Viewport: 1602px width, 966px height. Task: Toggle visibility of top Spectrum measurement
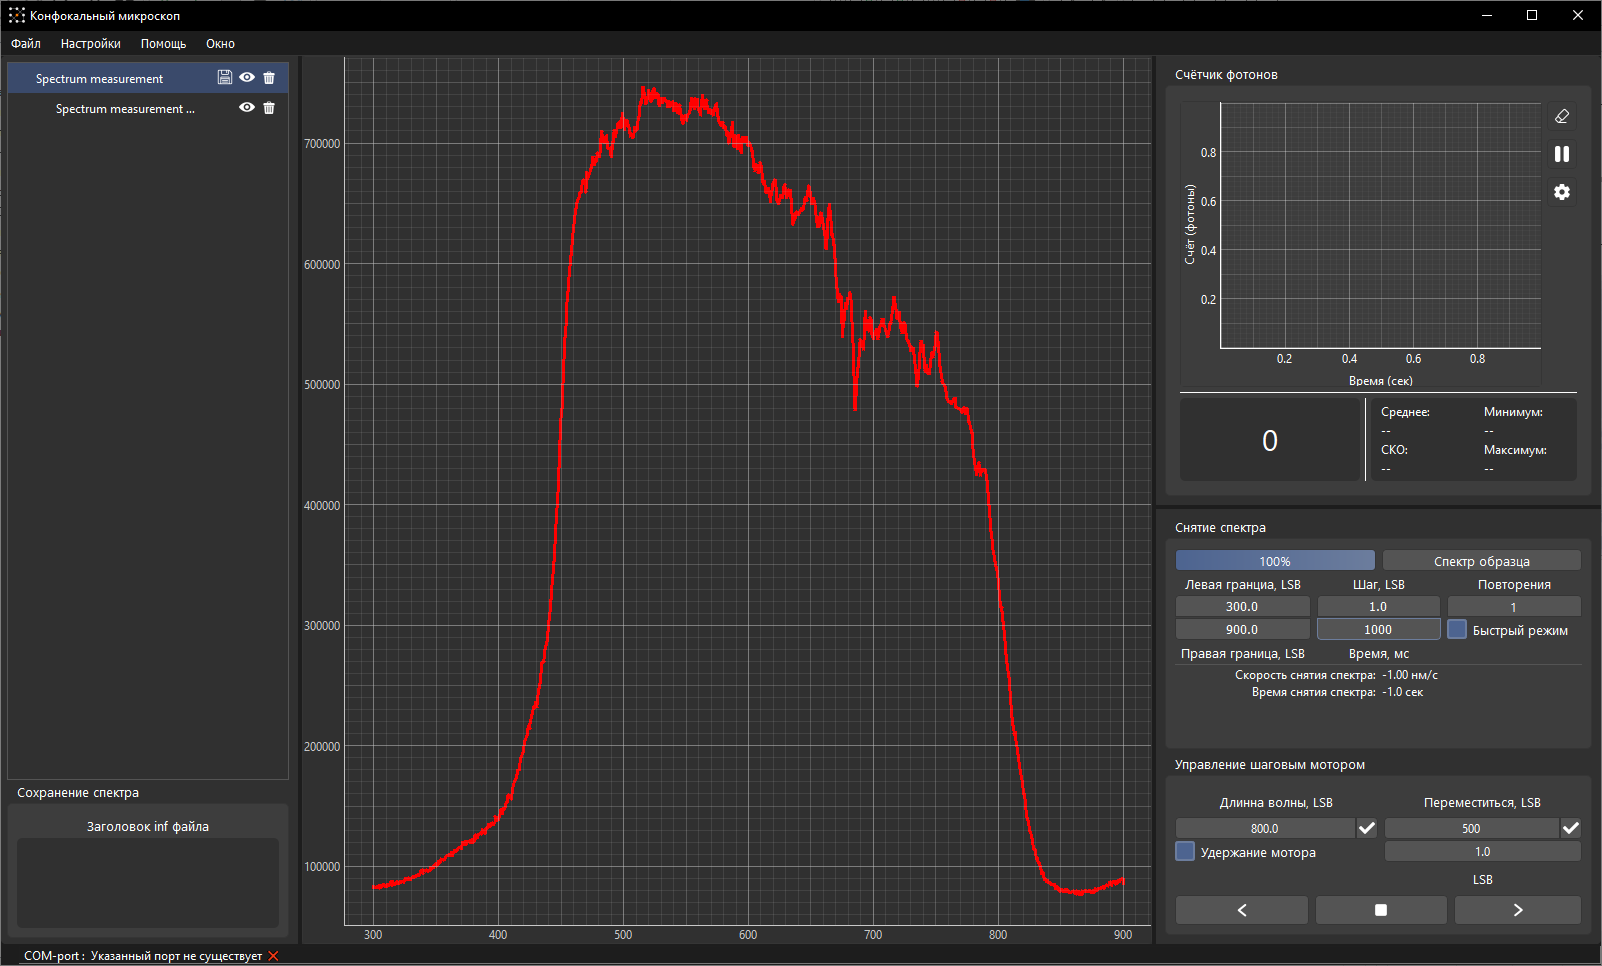pos(247,78)
